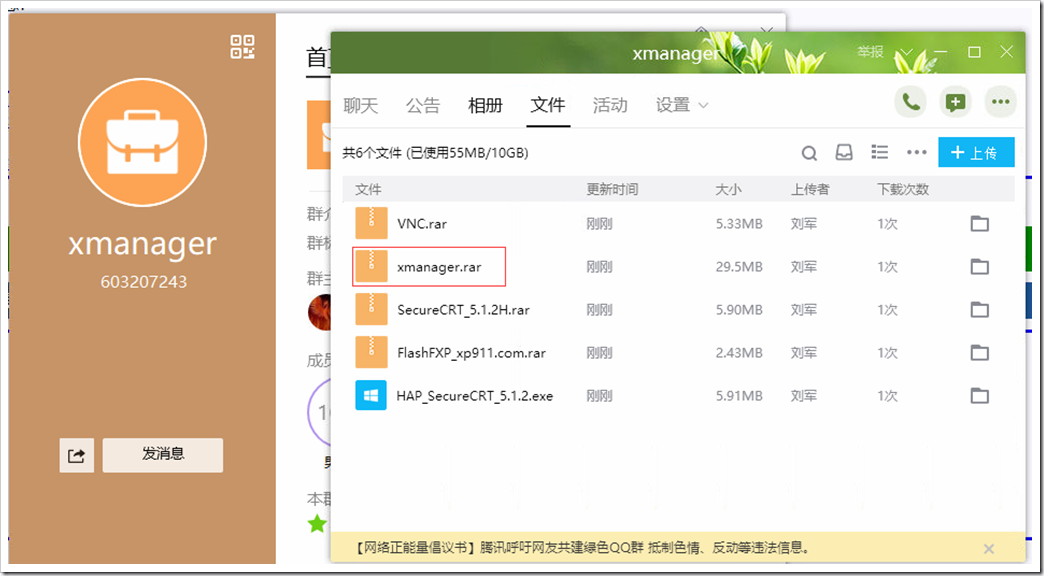This screenshot has height=576, width=1044.
Task: Click group number 603207243
Action: click(144, 282)
